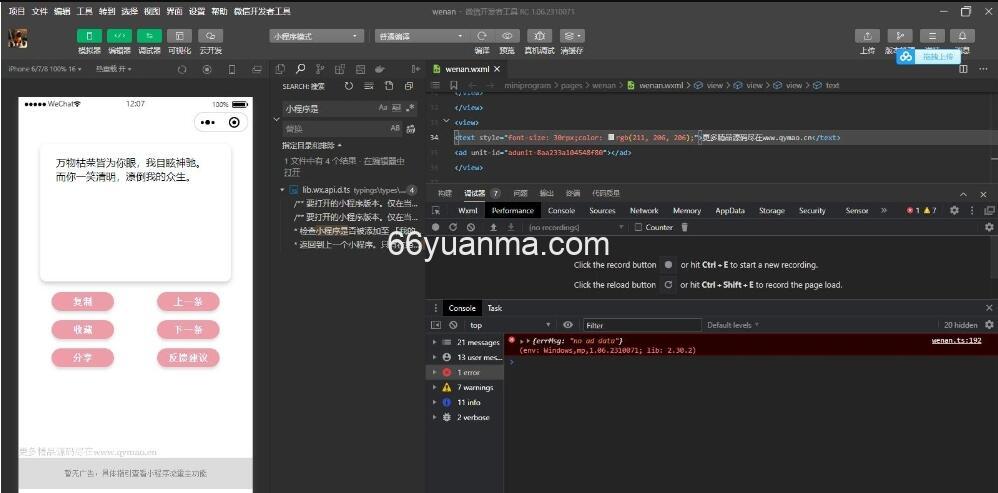
Task: Start 真机调试 real device debugging
Action: (539, 36)
